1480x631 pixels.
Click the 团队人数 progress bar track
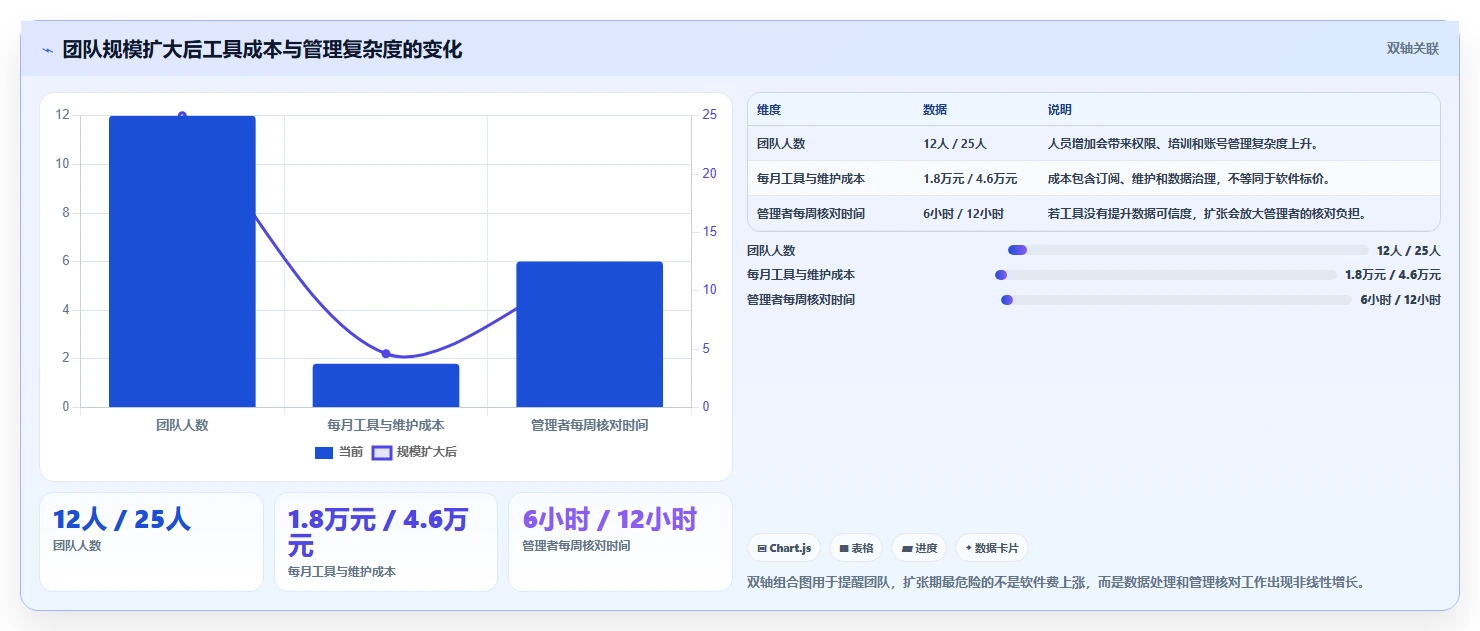point(1188,250)
